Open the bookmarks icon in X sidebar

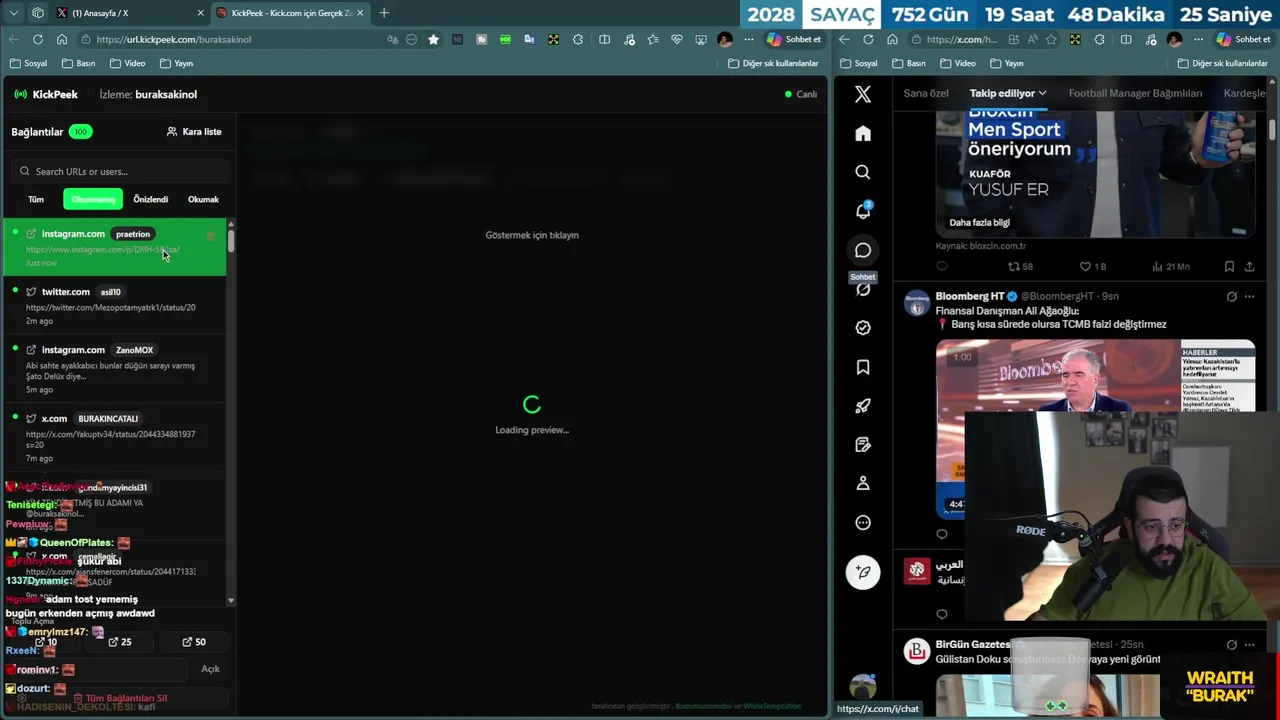point(863,367)
